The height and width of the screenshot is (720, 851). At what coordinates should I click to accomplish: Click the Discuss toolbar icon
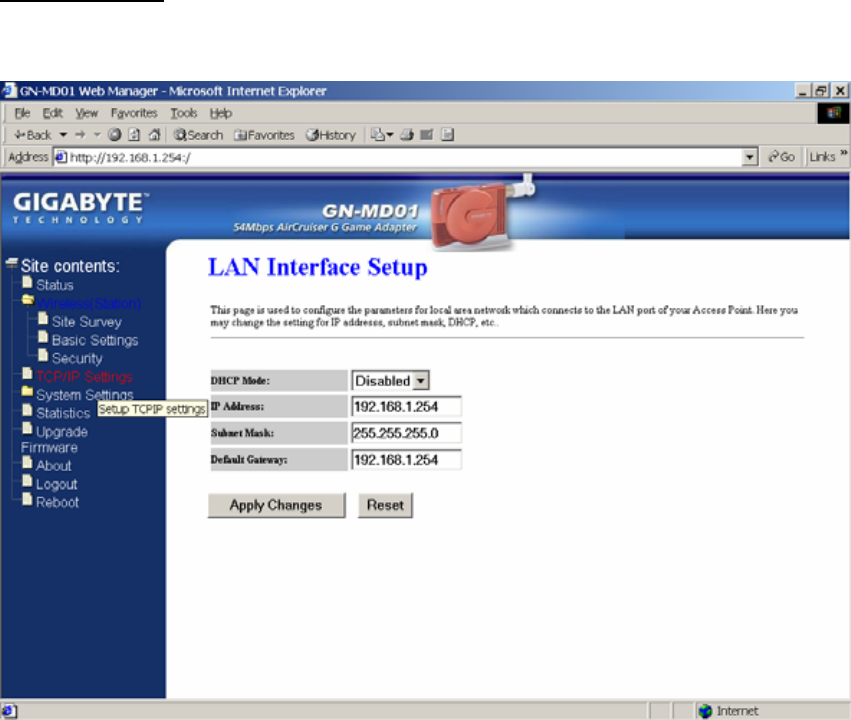tap(447, 135)
